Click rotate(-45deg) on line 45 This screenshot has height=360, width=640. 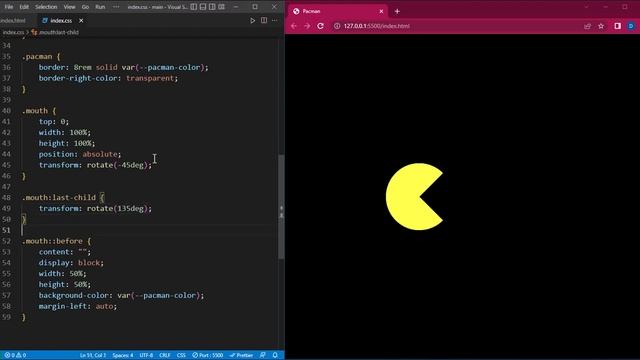pyautogui.click(x=117, y=165)
